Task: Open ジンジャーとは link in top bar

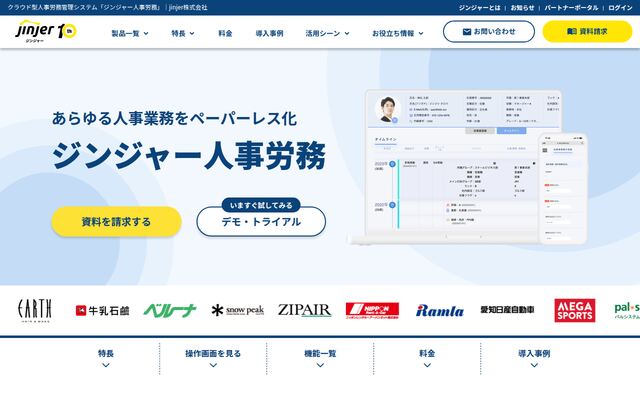Action: [x=479, y=8]
